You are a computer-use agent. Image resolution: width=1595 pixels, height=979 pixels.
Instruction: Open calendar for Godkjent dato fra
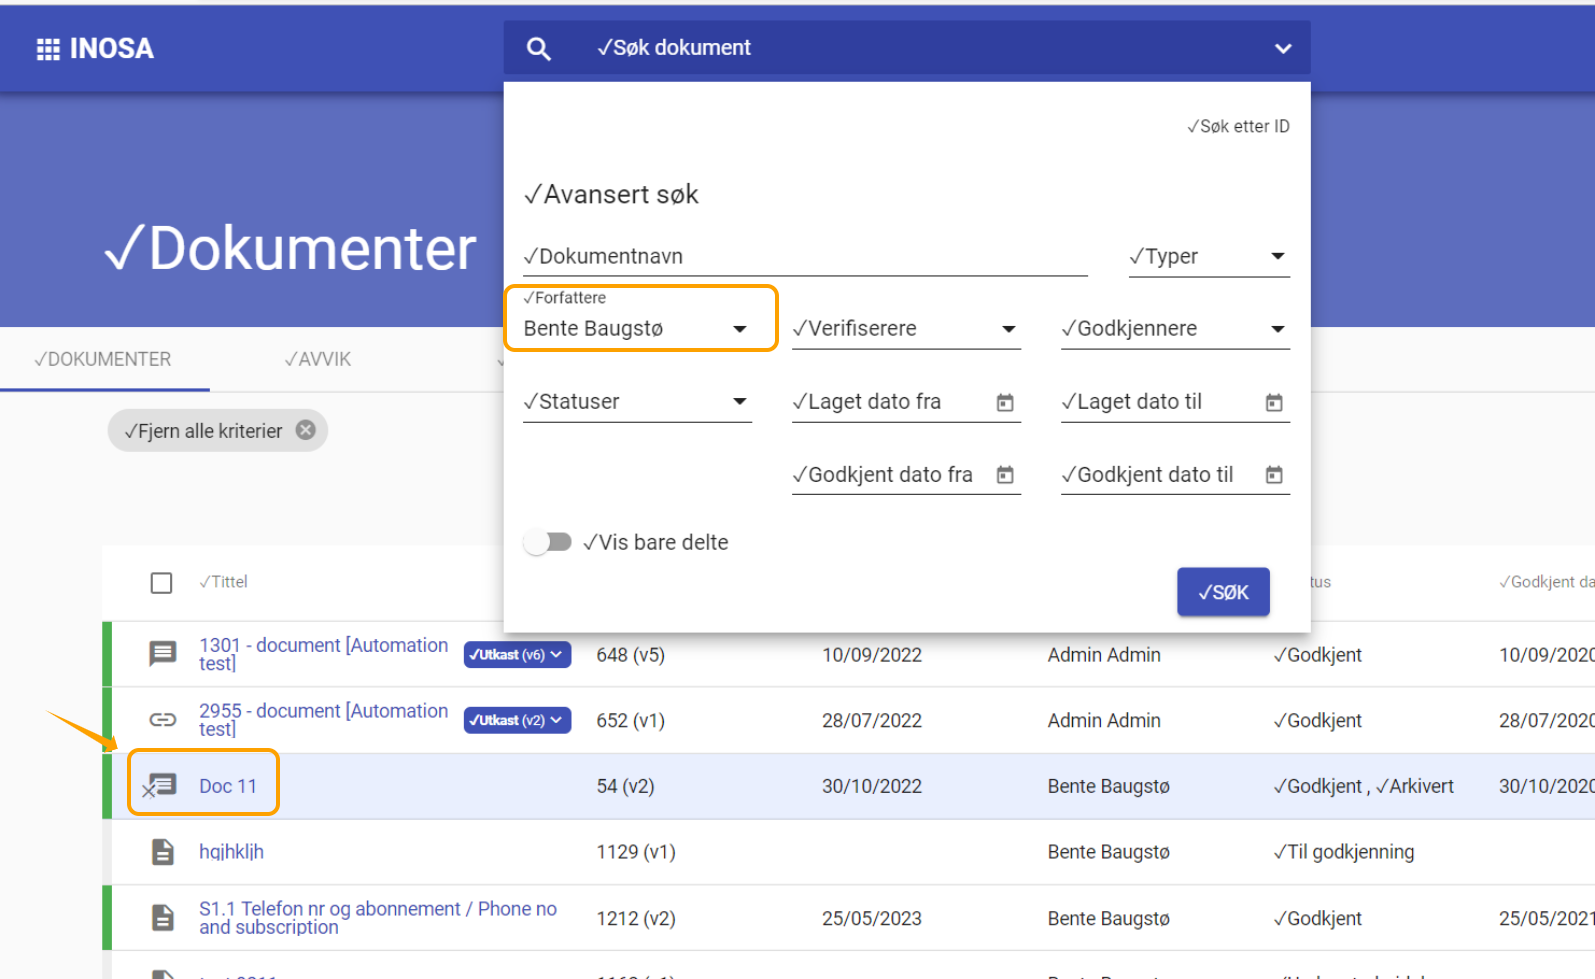1005,475
